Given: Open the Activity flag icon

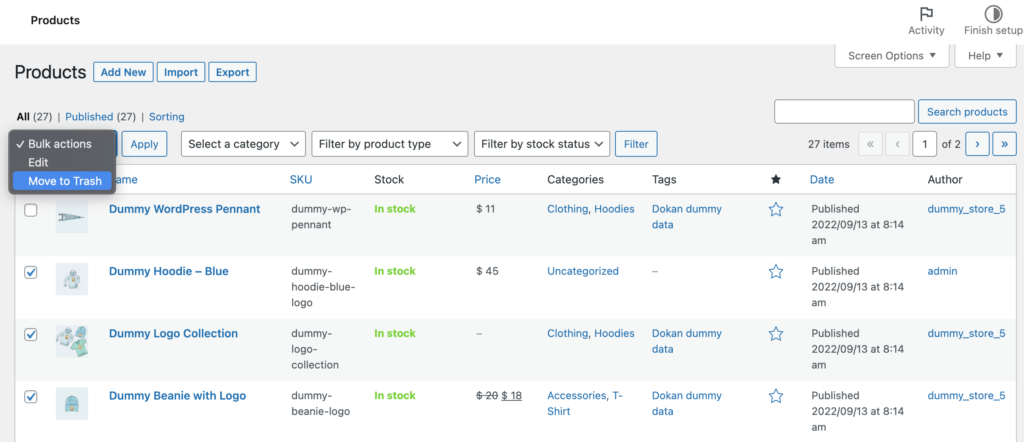Looking at the screenshot, I should click(926, 14).
